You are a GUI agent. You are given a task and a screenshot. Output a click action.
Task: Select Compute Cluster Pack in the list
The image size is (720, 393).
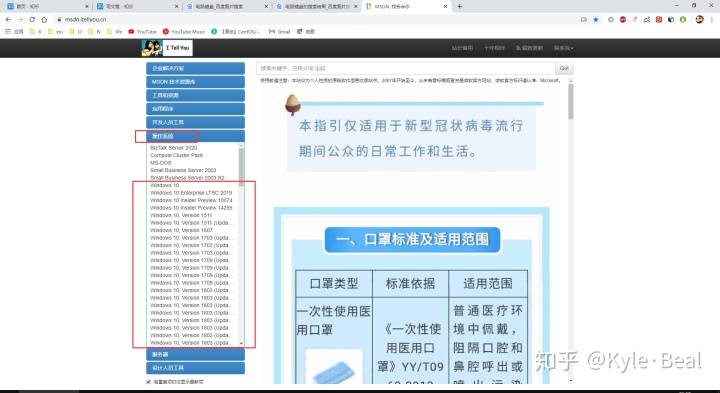176,155
